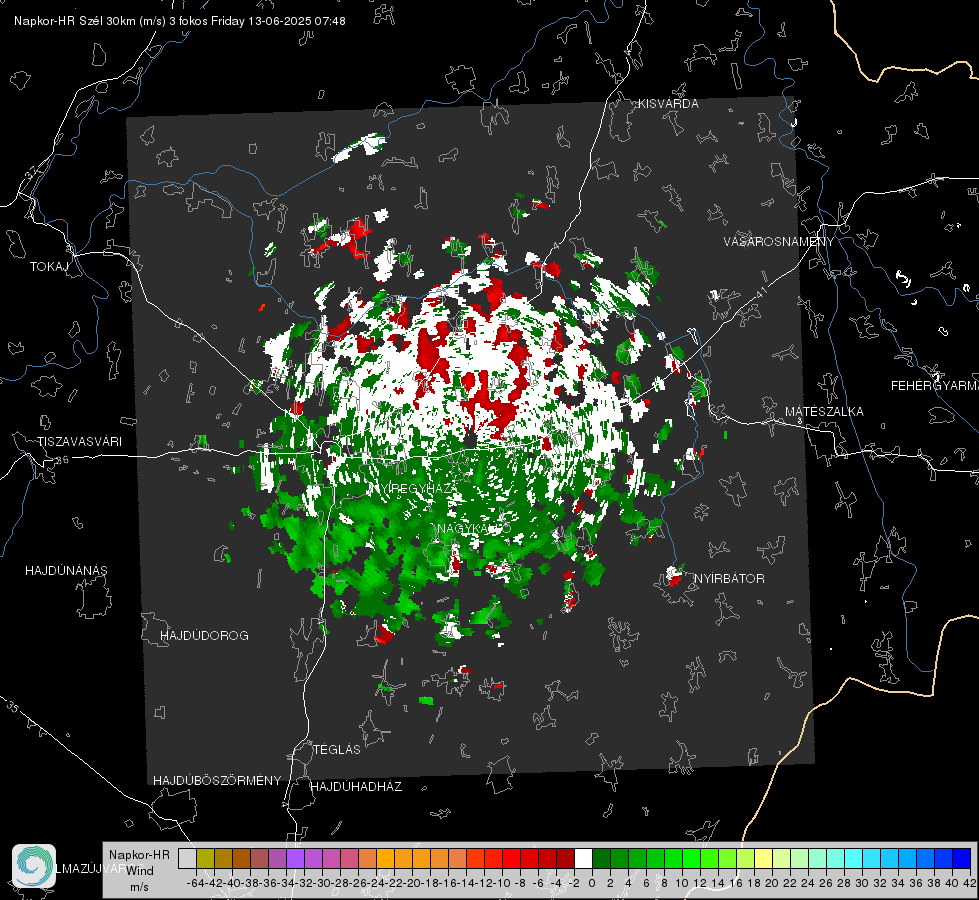Click the dark blue swatch above 40-42

[x=962, y=858]
